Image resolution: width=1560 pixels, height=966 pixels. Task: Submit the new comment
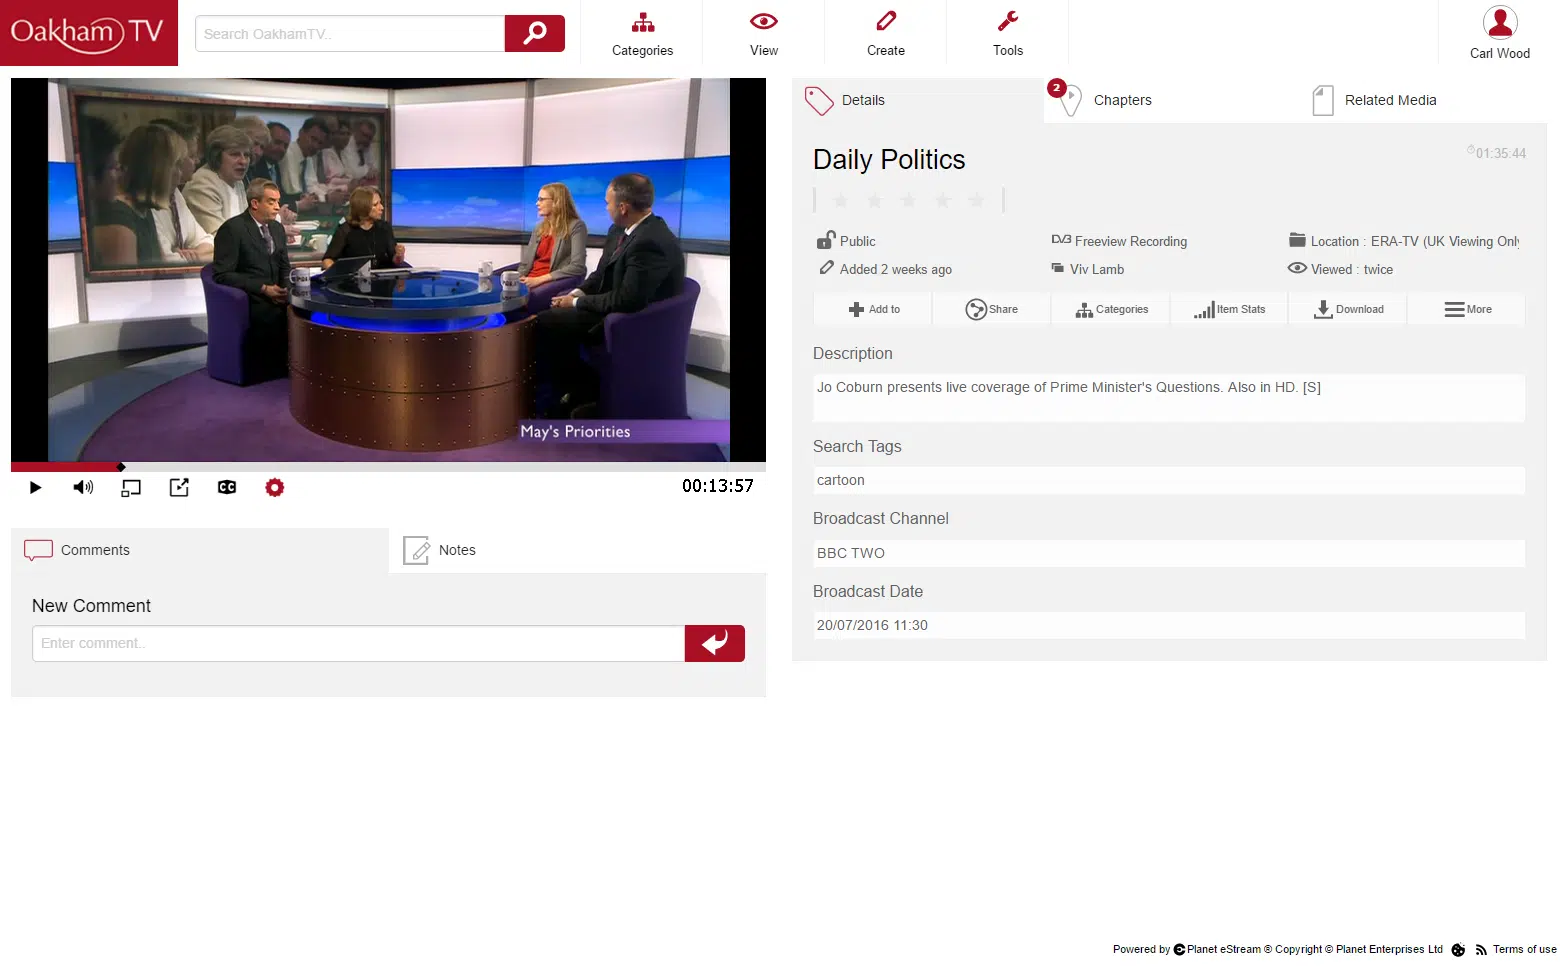click(x=715, y=643)
